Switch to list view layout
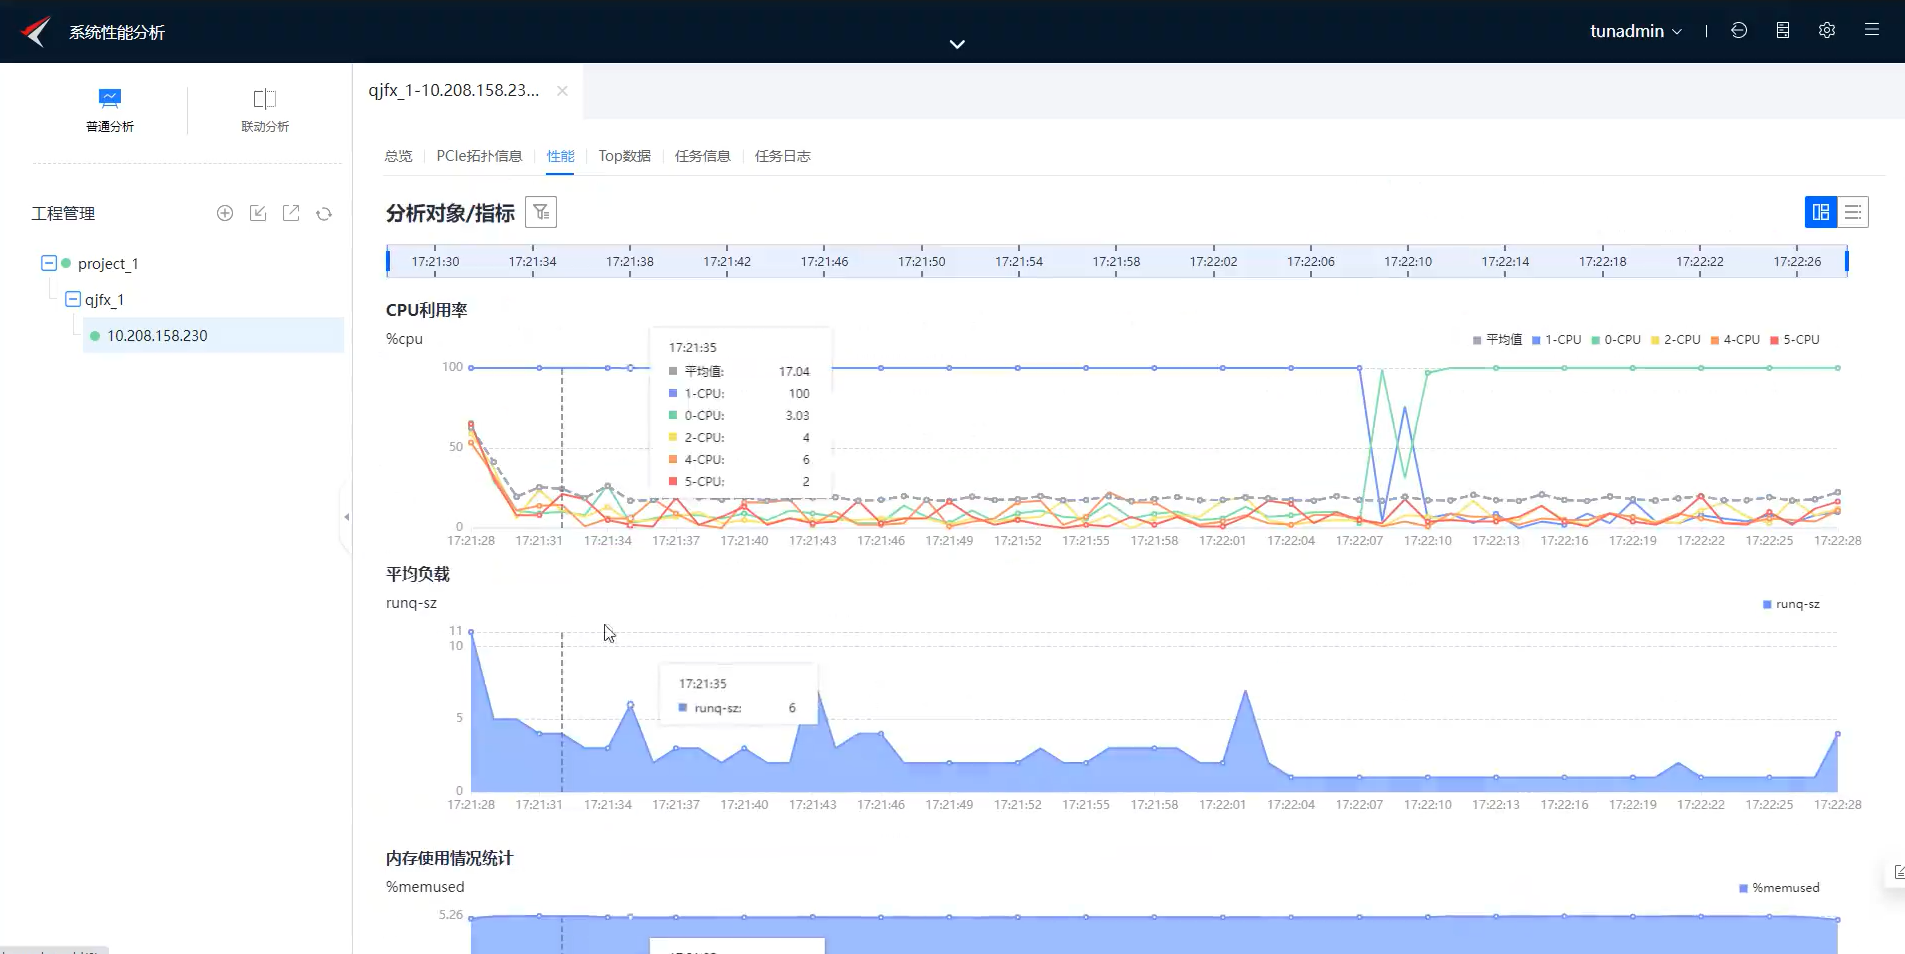 coord(1853,212)
